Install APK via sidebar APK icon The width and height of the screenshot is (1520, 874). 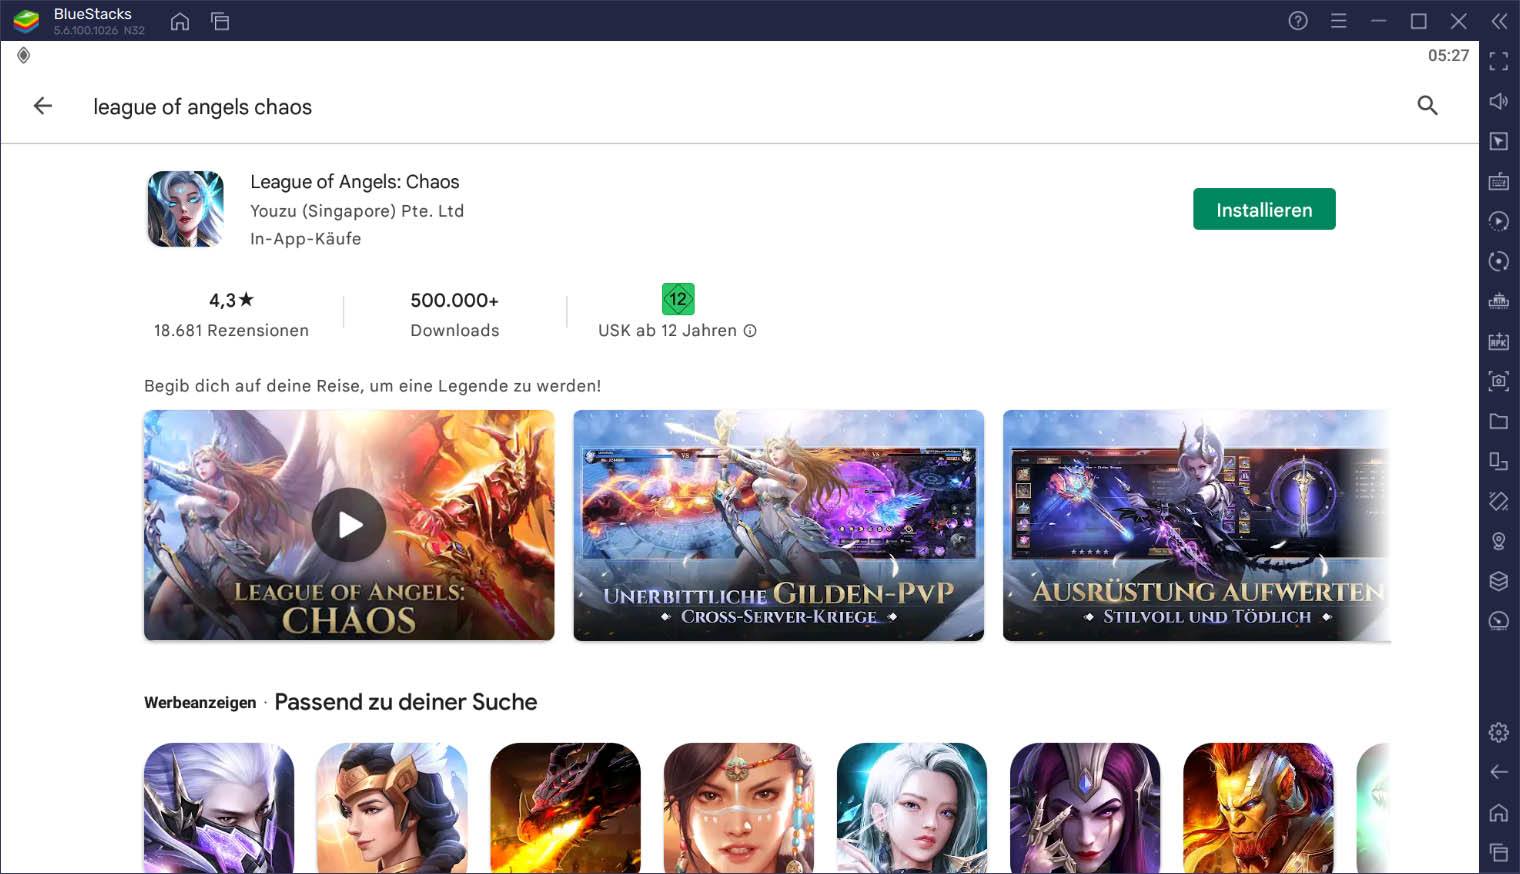click(x=1498, y=341)
